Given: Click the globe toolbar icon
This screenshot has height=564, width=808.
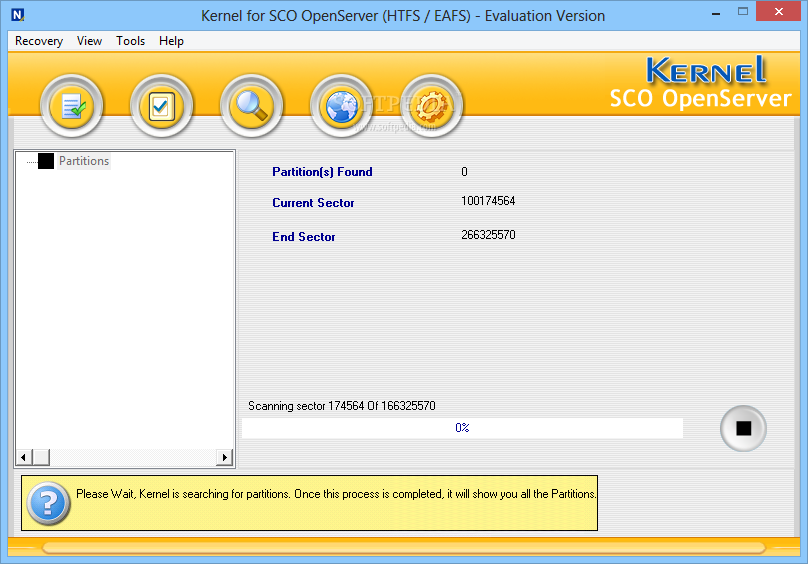Looking at the screenshot, I should [x=341, y=106].
